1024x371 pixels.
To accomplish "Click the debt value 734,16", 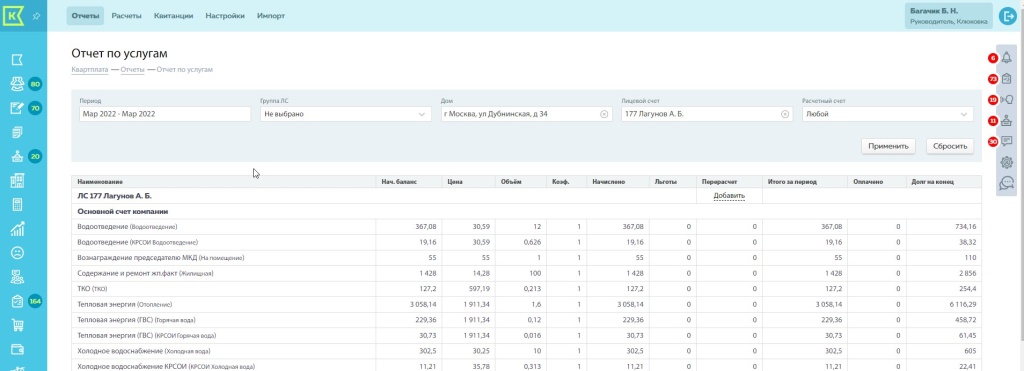I will (x=966, y=227).
